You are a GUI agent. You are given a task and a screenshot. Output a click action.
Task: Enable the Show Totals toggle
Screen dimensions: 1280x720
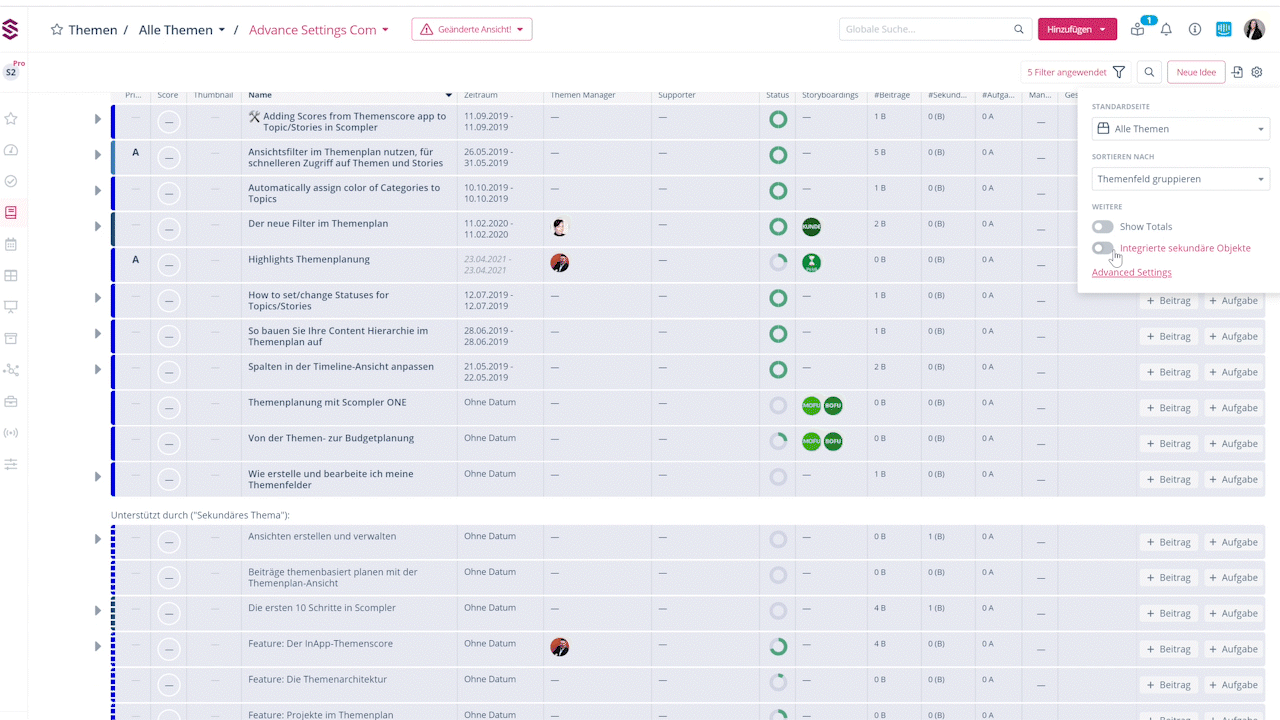coord(1103,227)
